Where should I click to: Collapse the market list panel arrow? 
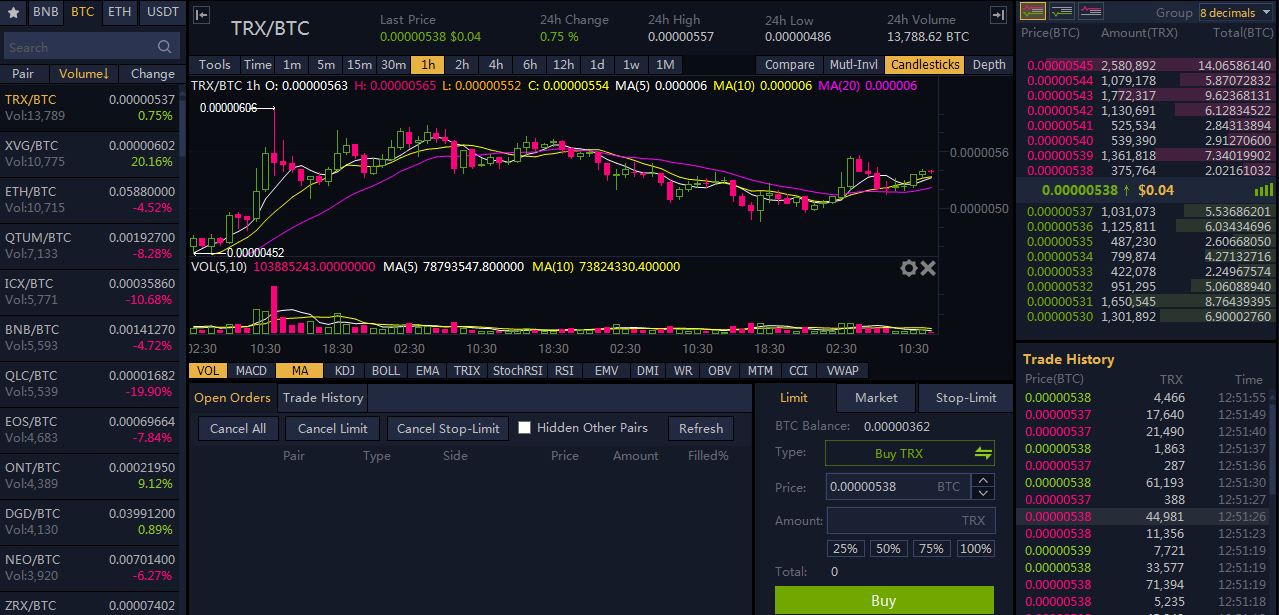pyautogui.click(x=201, y=15)
